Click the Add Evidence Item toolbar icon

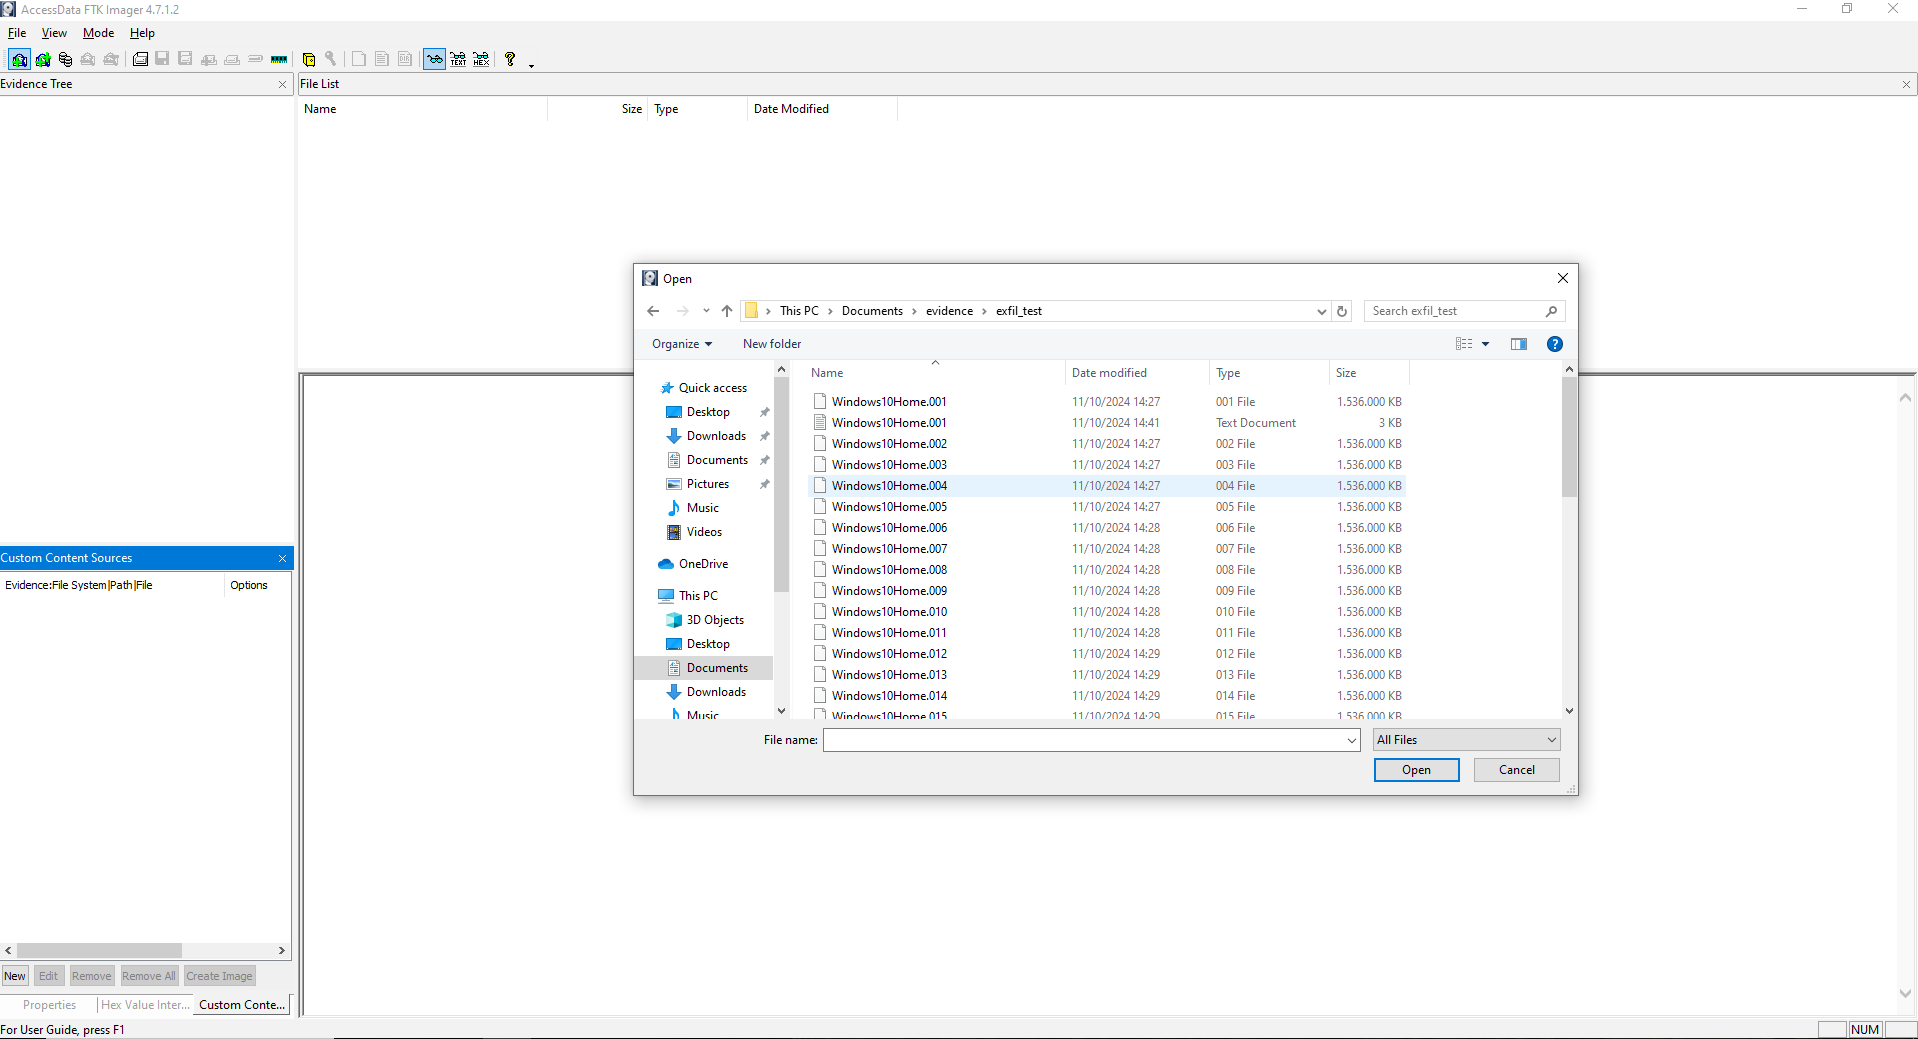click(x=19, y=59)
